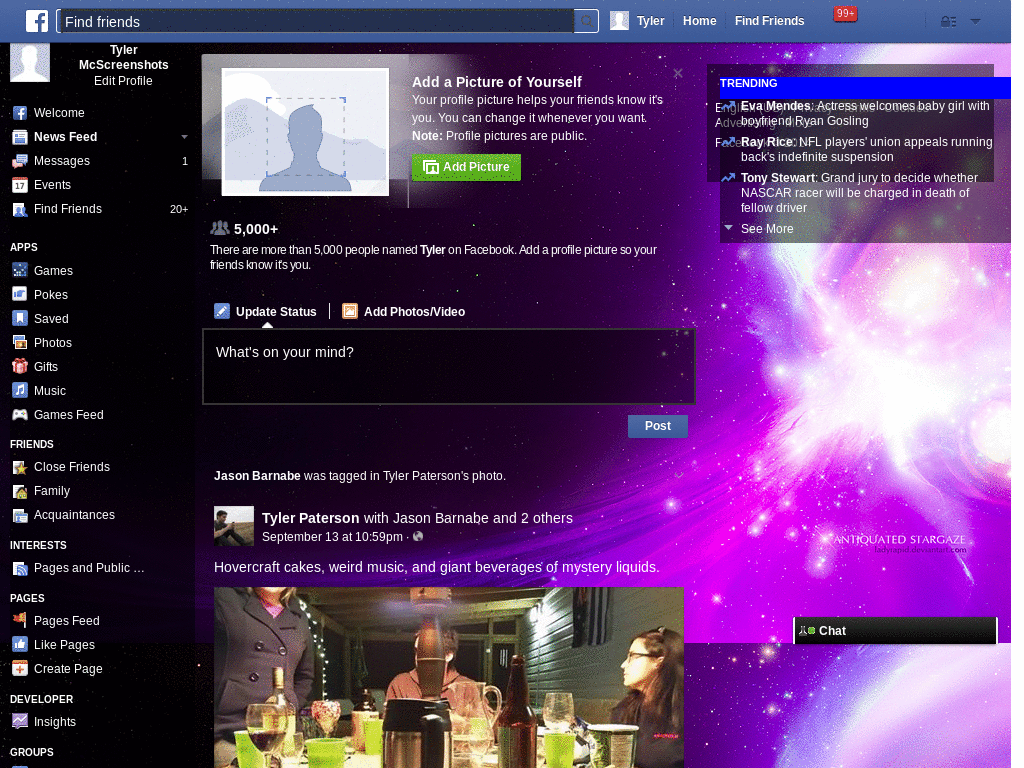Click the sidebar profile avatar
The image size is (1024, 768).
[x=30, y=62]
